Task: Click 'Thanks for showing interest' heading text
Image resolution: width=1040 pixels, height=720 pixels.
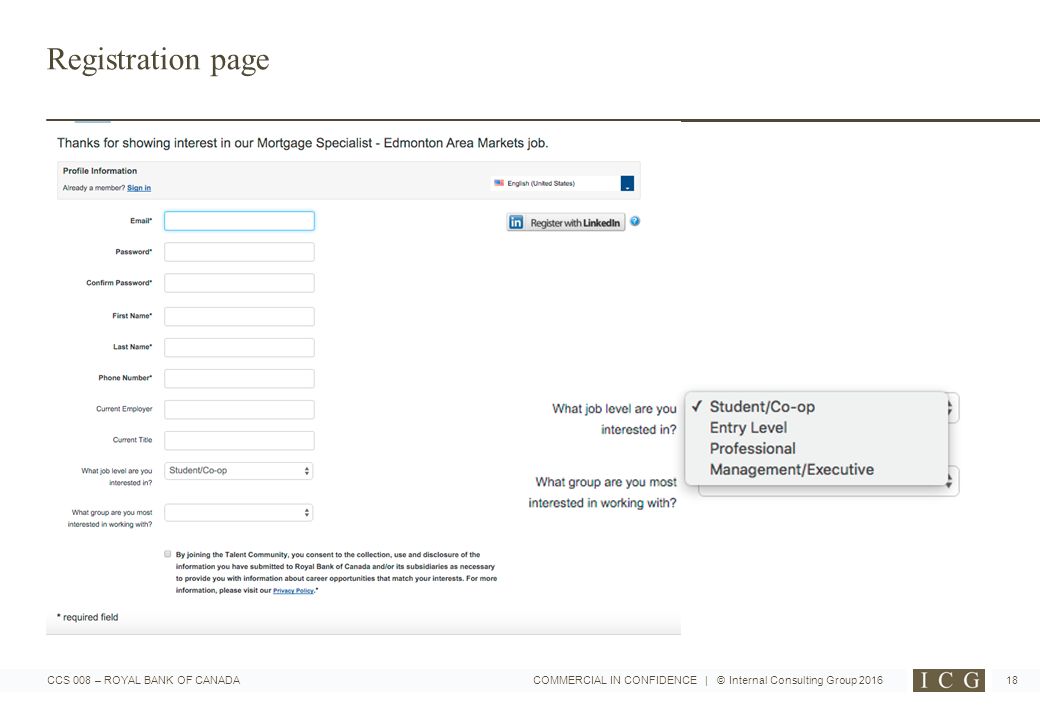Action: pos(302,143)
